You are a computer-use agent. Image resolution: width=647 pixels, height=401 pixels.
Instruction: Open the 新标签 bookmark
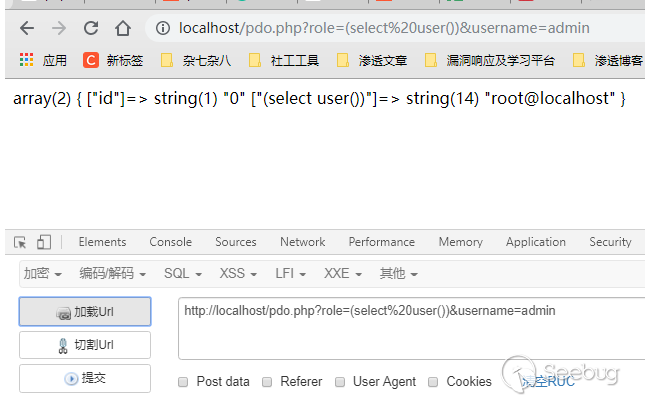pos(117,61)
